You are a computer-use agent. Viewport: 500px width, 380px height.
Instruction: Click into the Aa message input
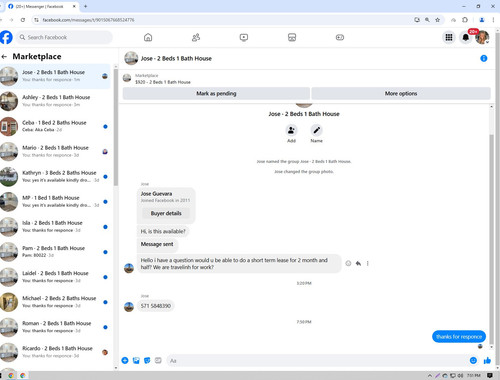pos(317,361)
